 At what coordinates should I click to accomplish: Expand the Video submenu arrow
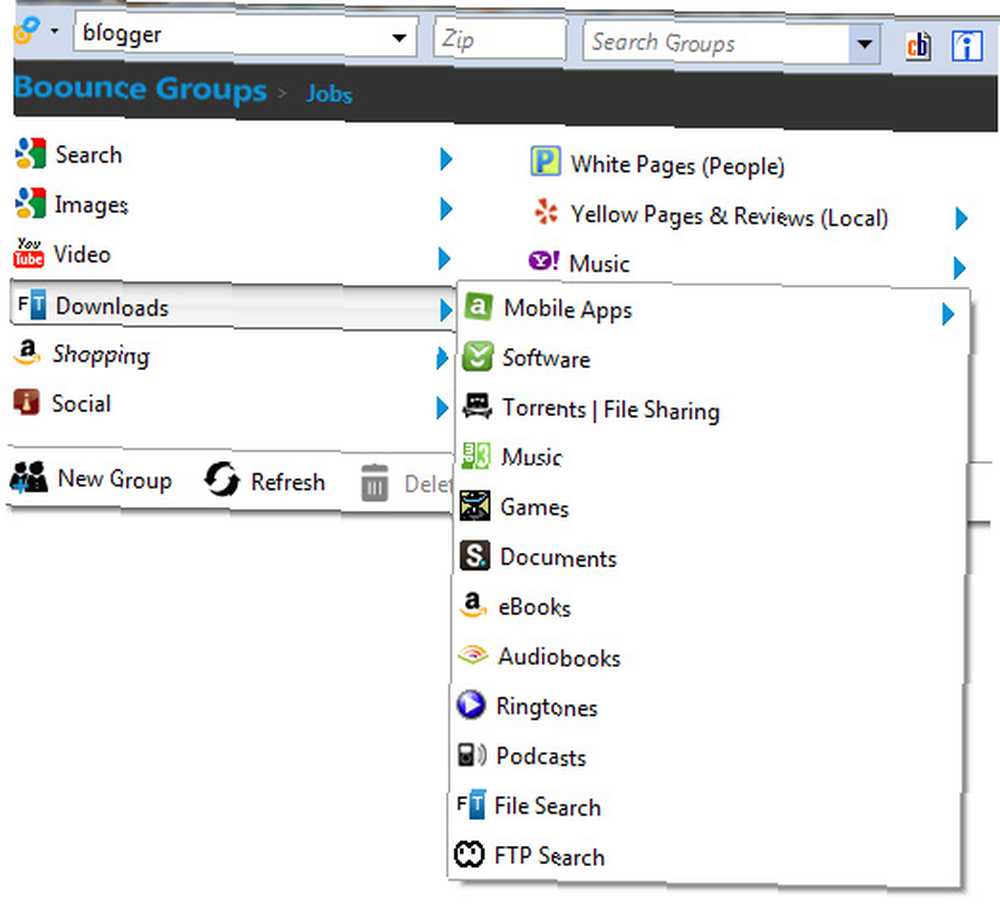[x=445, y=258]
